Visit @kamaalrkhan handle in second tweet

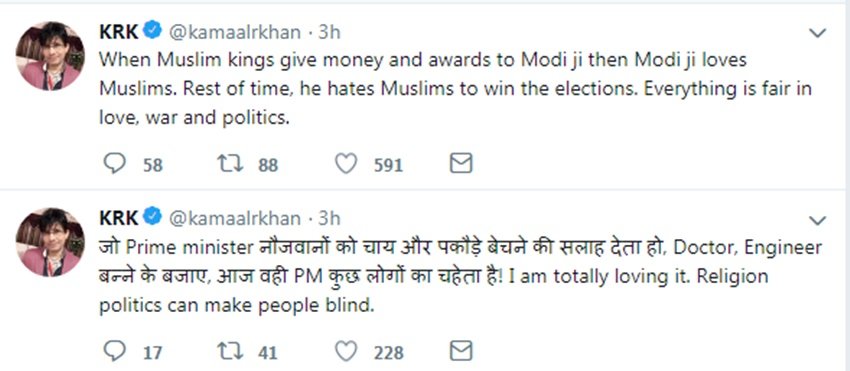pyautogui.click(x=235, y=219)
